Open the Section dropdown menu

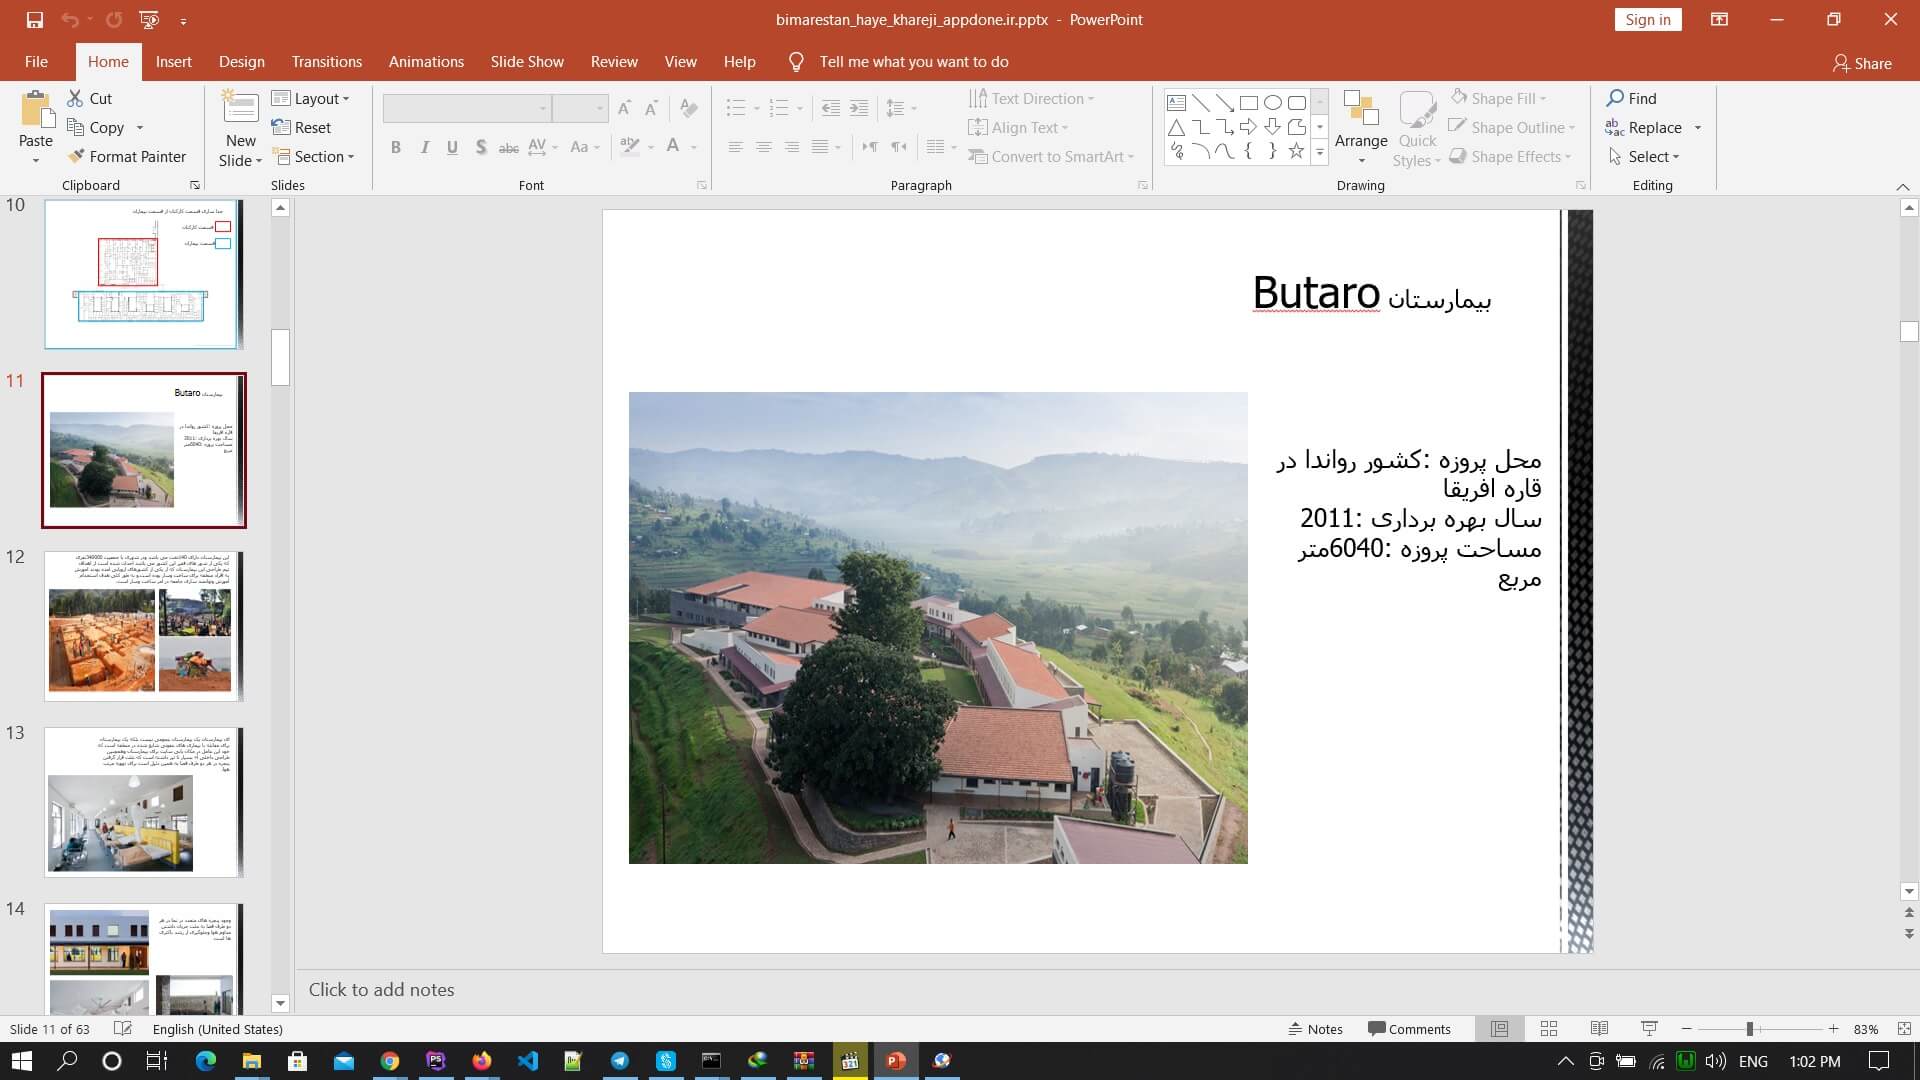313,156
